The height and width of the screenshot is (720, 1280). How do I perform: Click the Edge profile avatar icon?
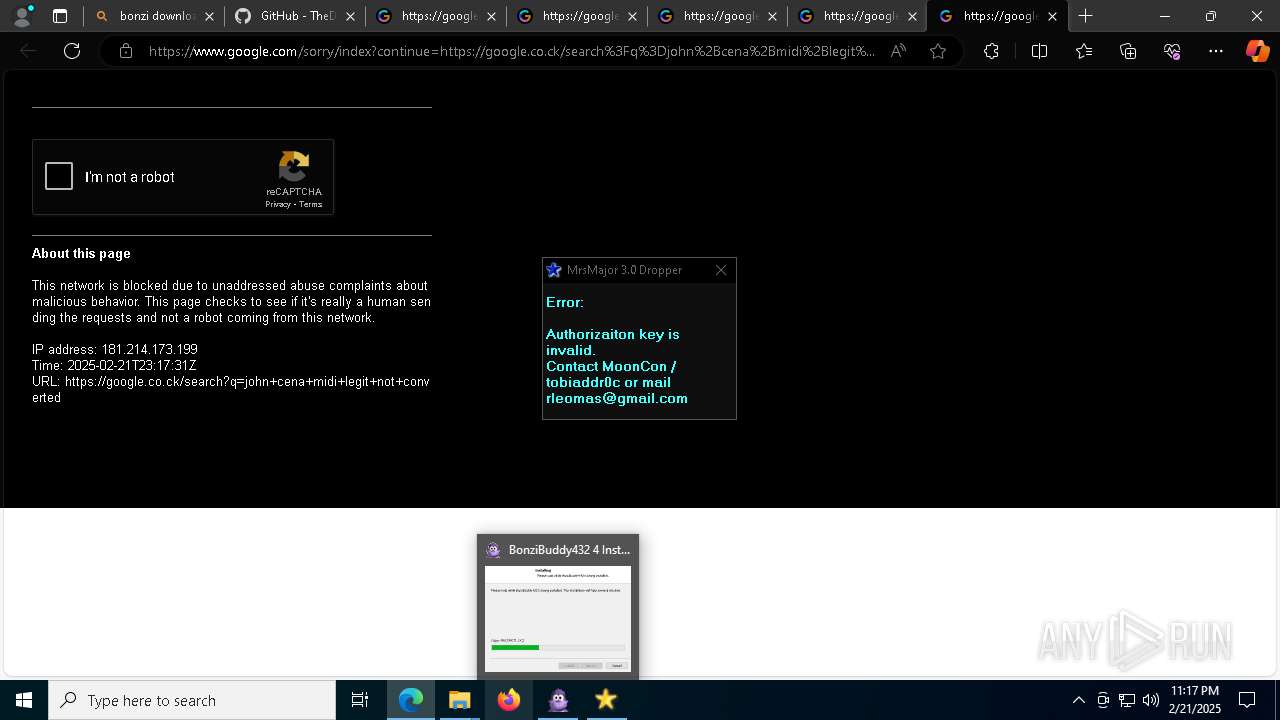coord(21,16)
